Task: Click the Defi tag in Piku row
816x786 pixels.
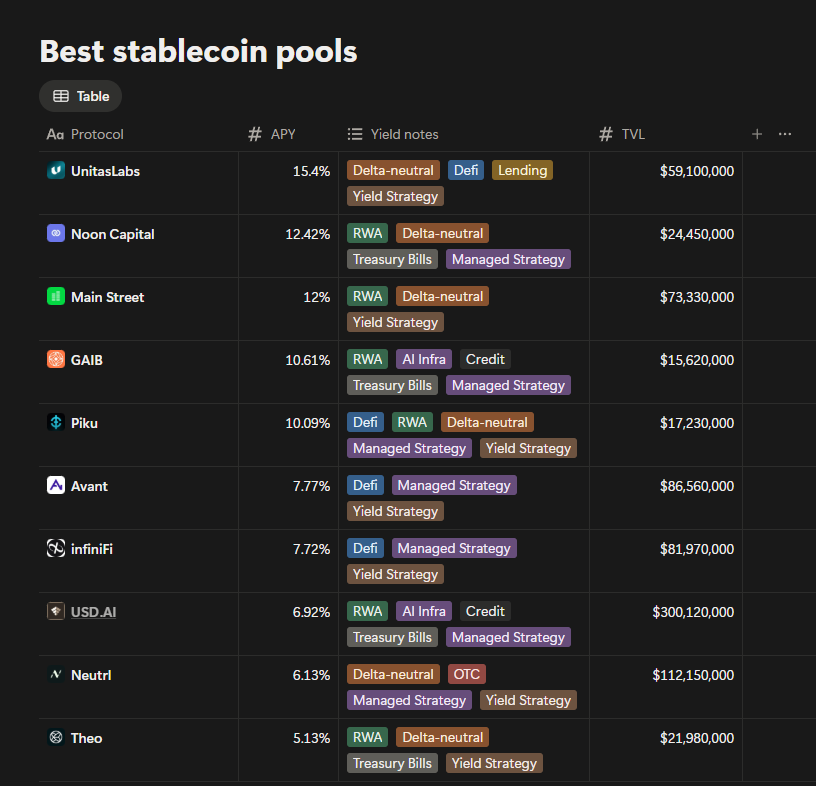Action: tap(365, 422)
